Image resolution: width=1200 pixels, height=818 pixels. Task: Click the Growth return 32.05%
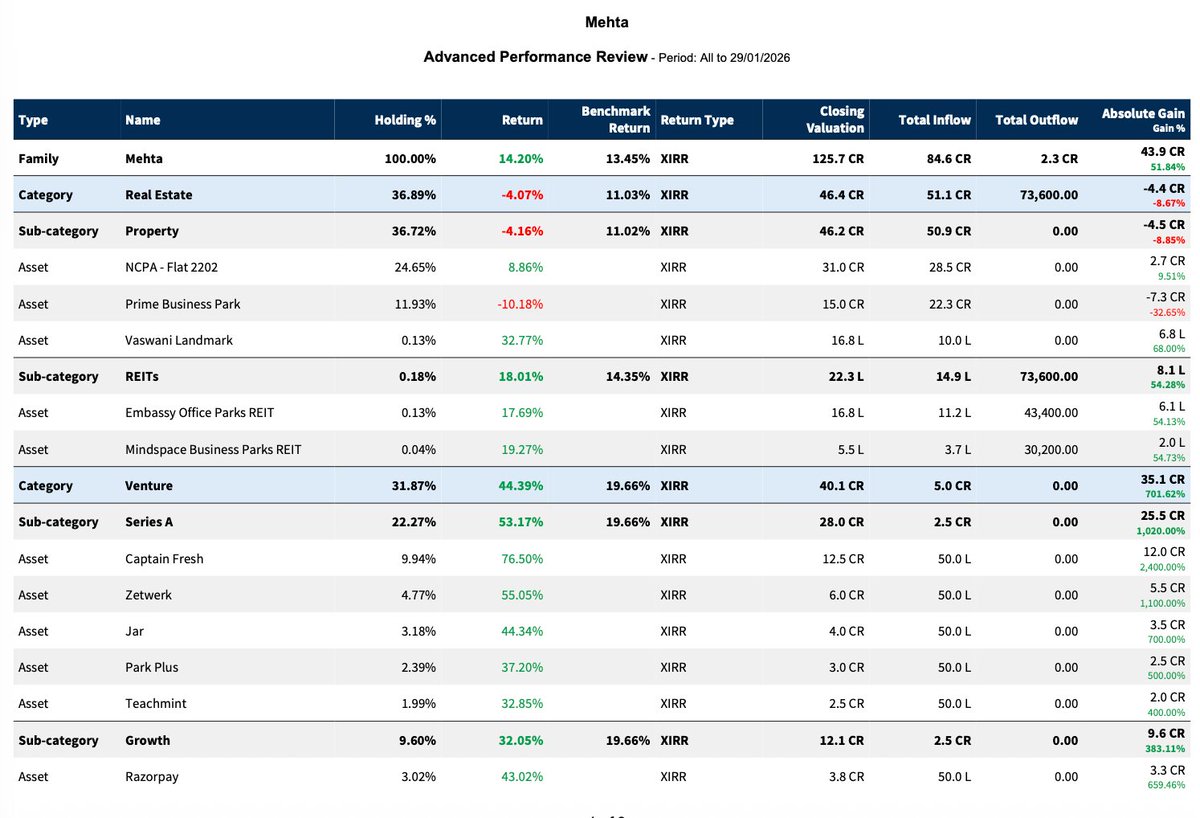click(523, 741)
